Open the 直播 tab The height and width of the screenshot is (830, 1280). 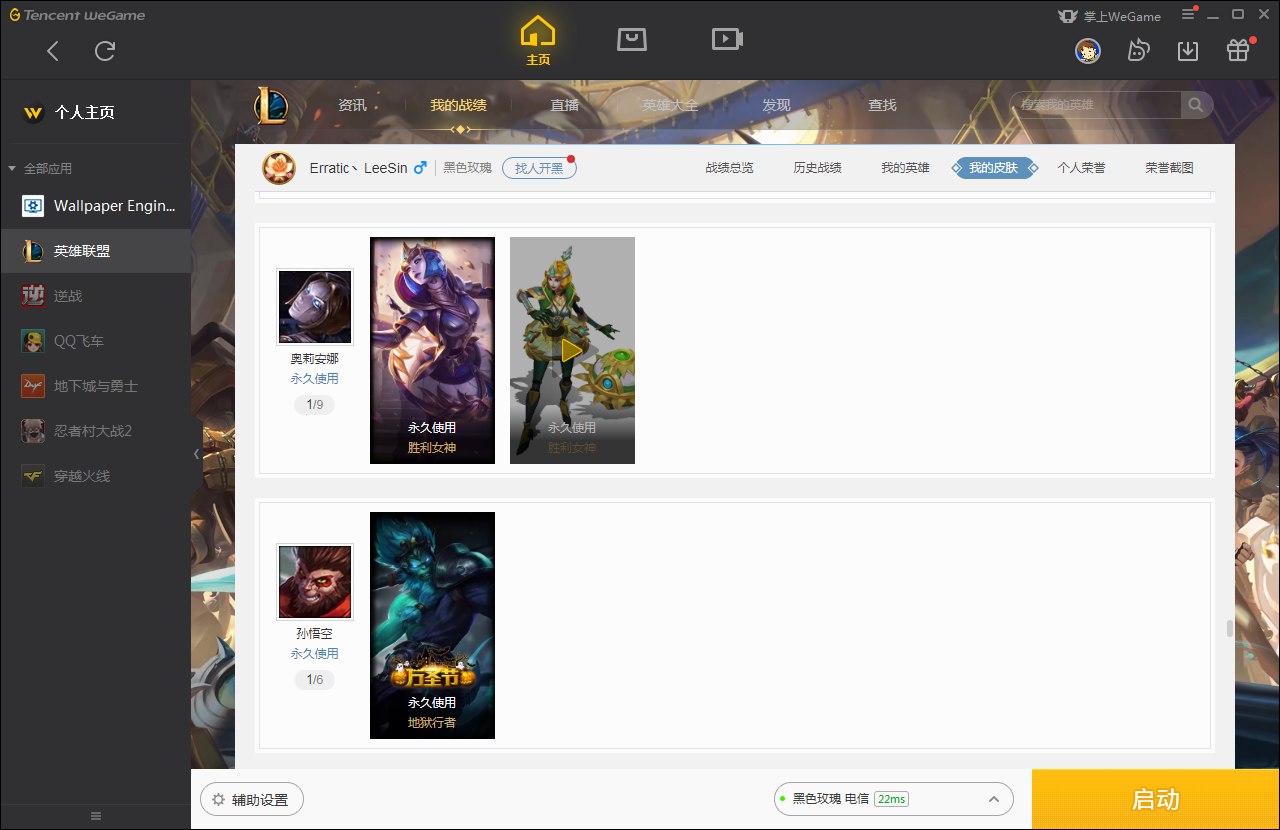565,105
